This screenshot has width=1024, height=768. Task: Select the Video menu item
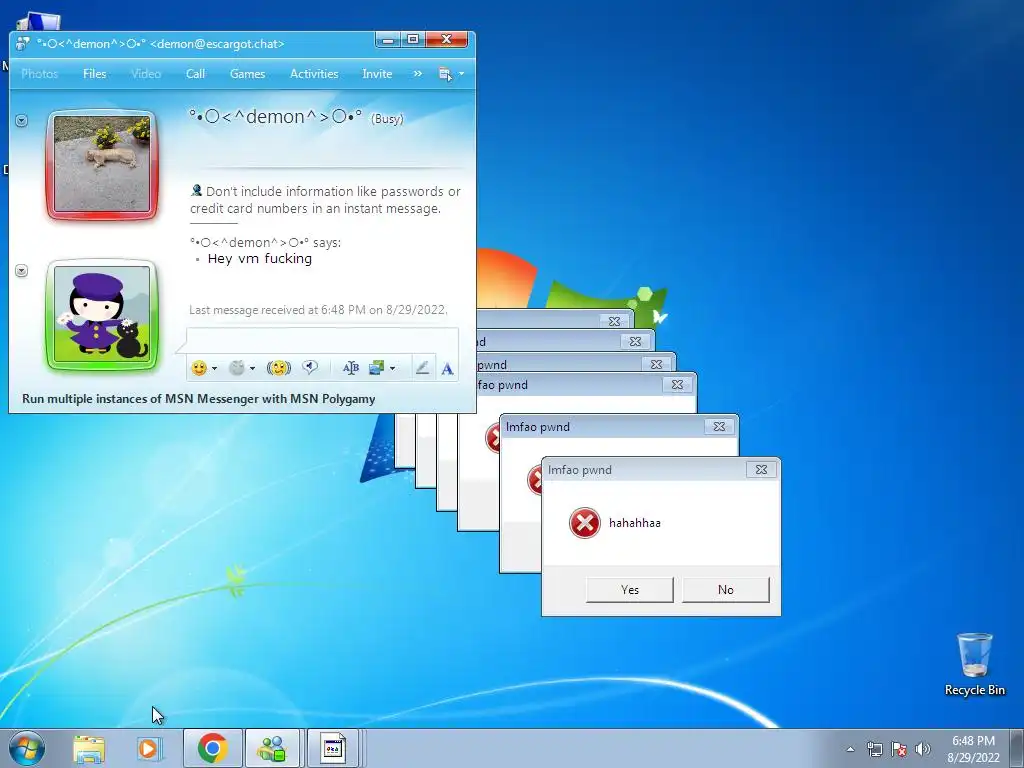[146, 74]
